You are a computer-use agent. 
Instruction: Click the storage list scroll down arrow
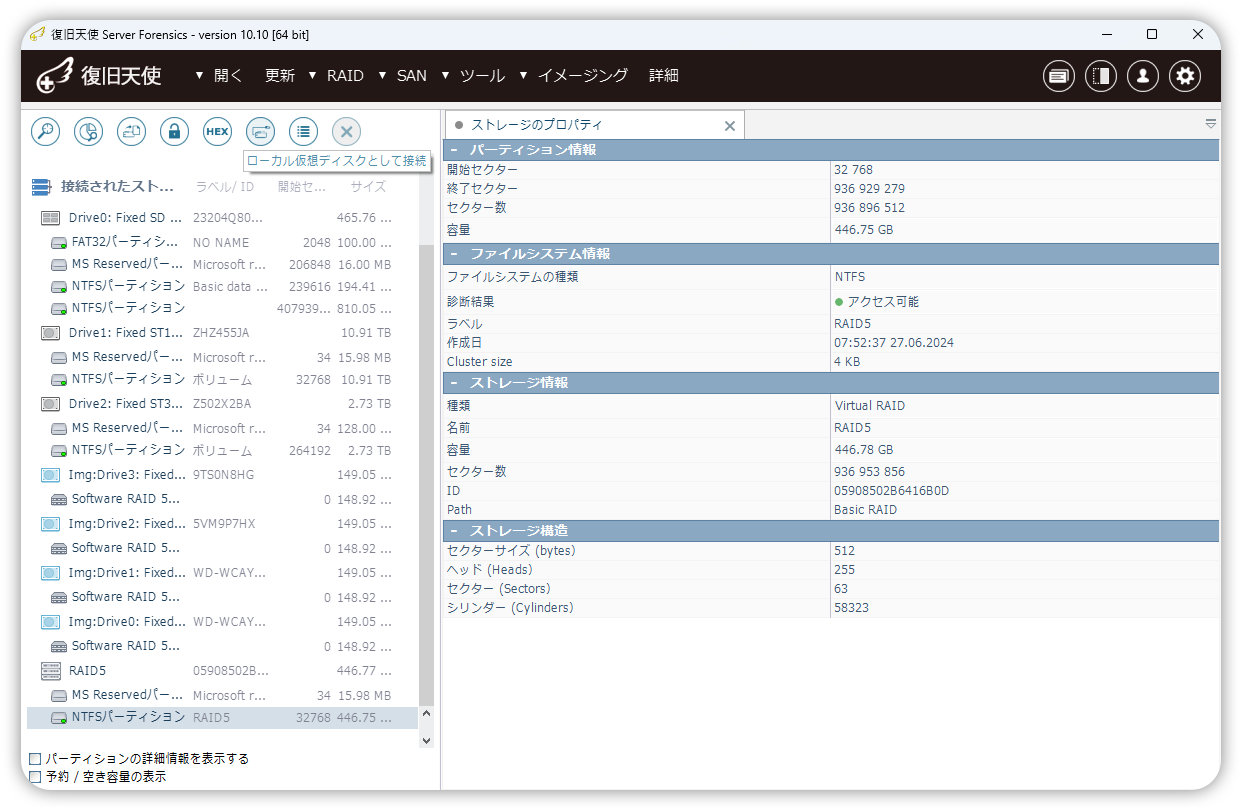(427, 741)
